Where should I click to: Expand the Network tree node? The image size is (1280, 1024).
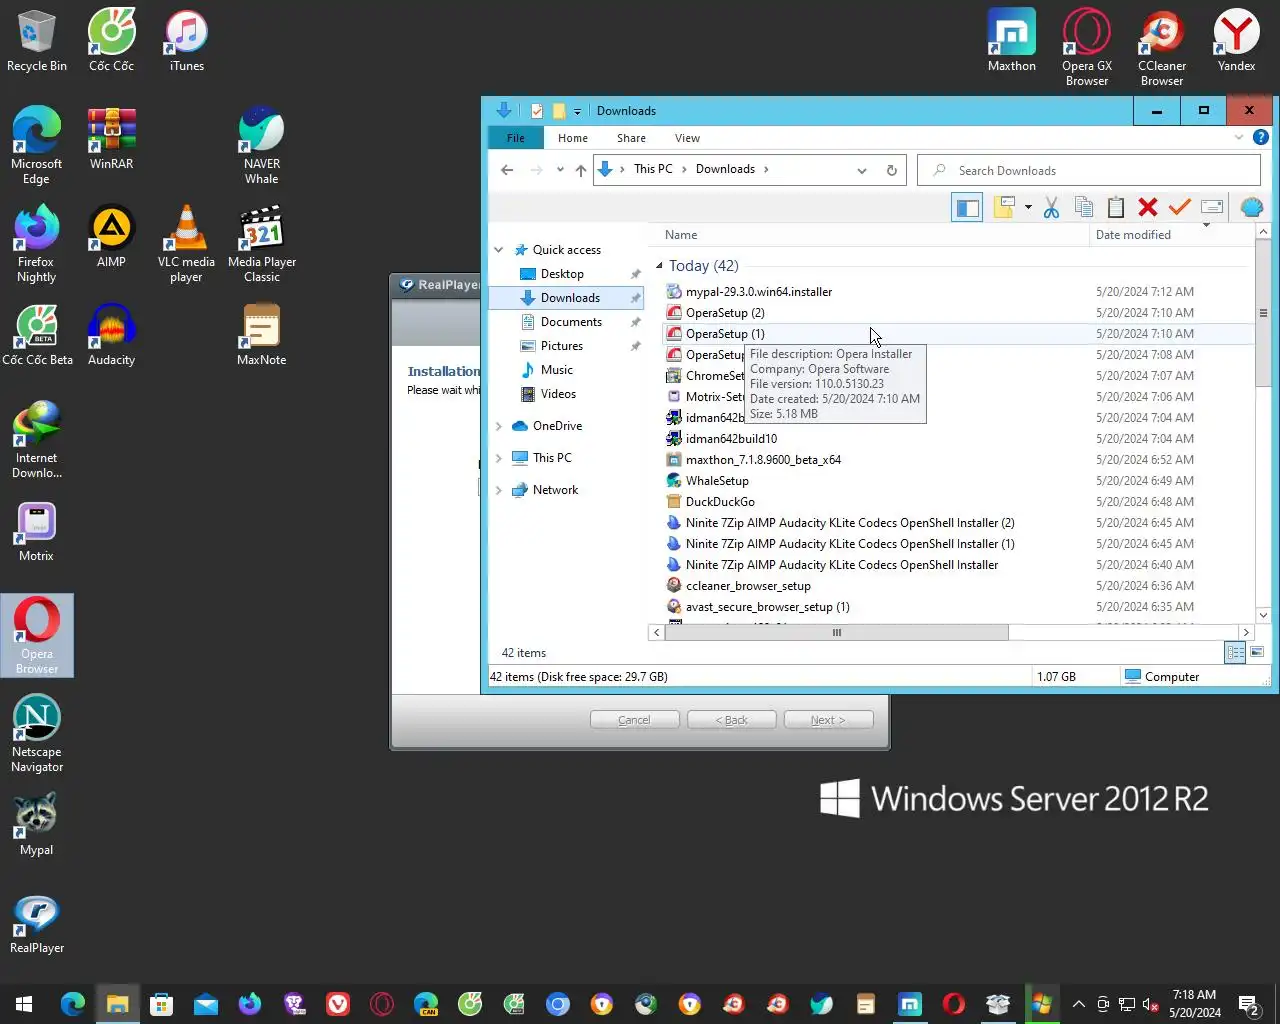pos(499,490)
